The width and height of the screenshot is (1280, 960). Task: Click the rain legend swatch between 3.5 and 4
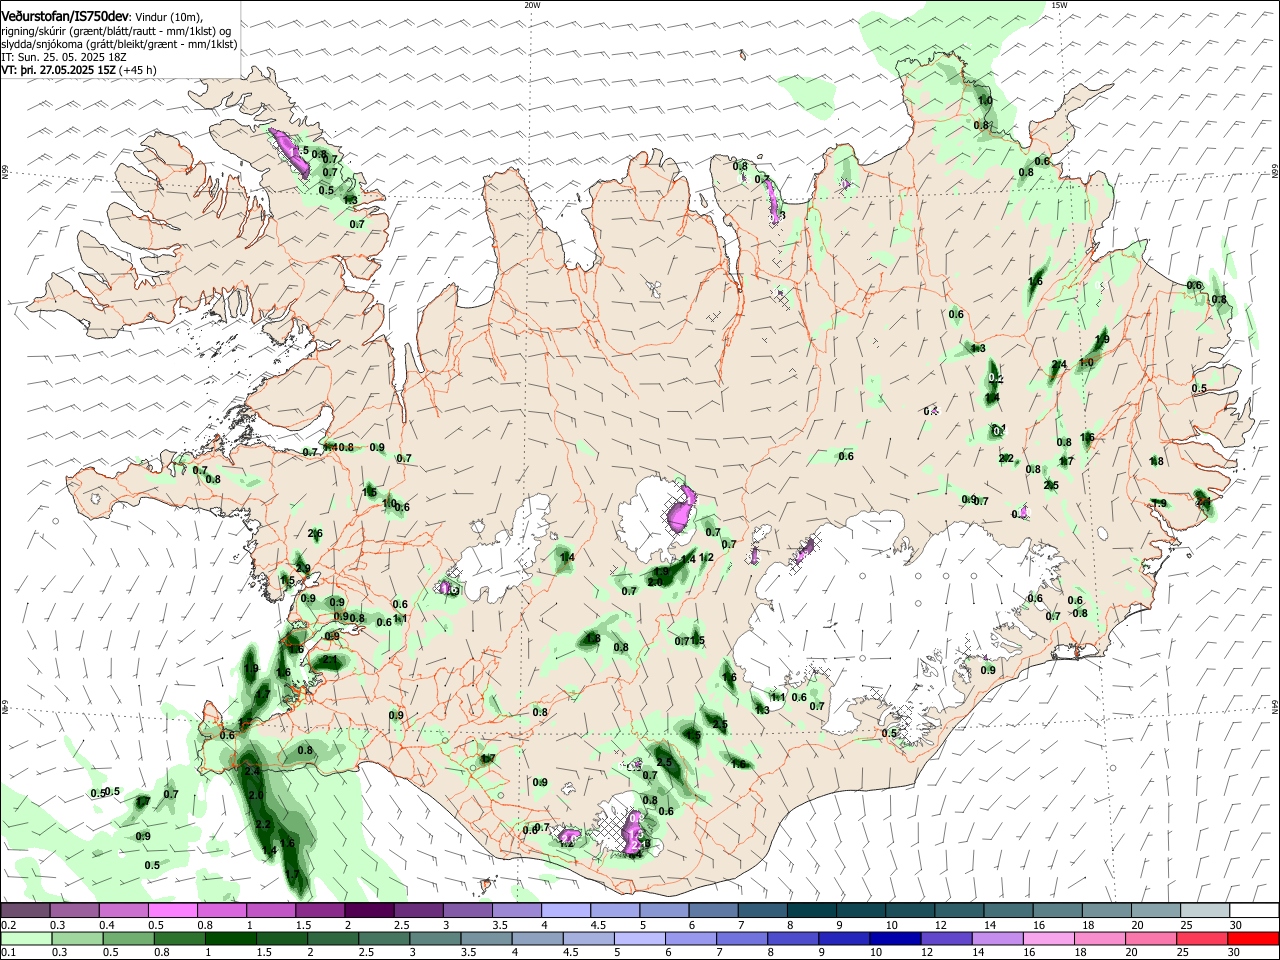click(x=484, y=938)
